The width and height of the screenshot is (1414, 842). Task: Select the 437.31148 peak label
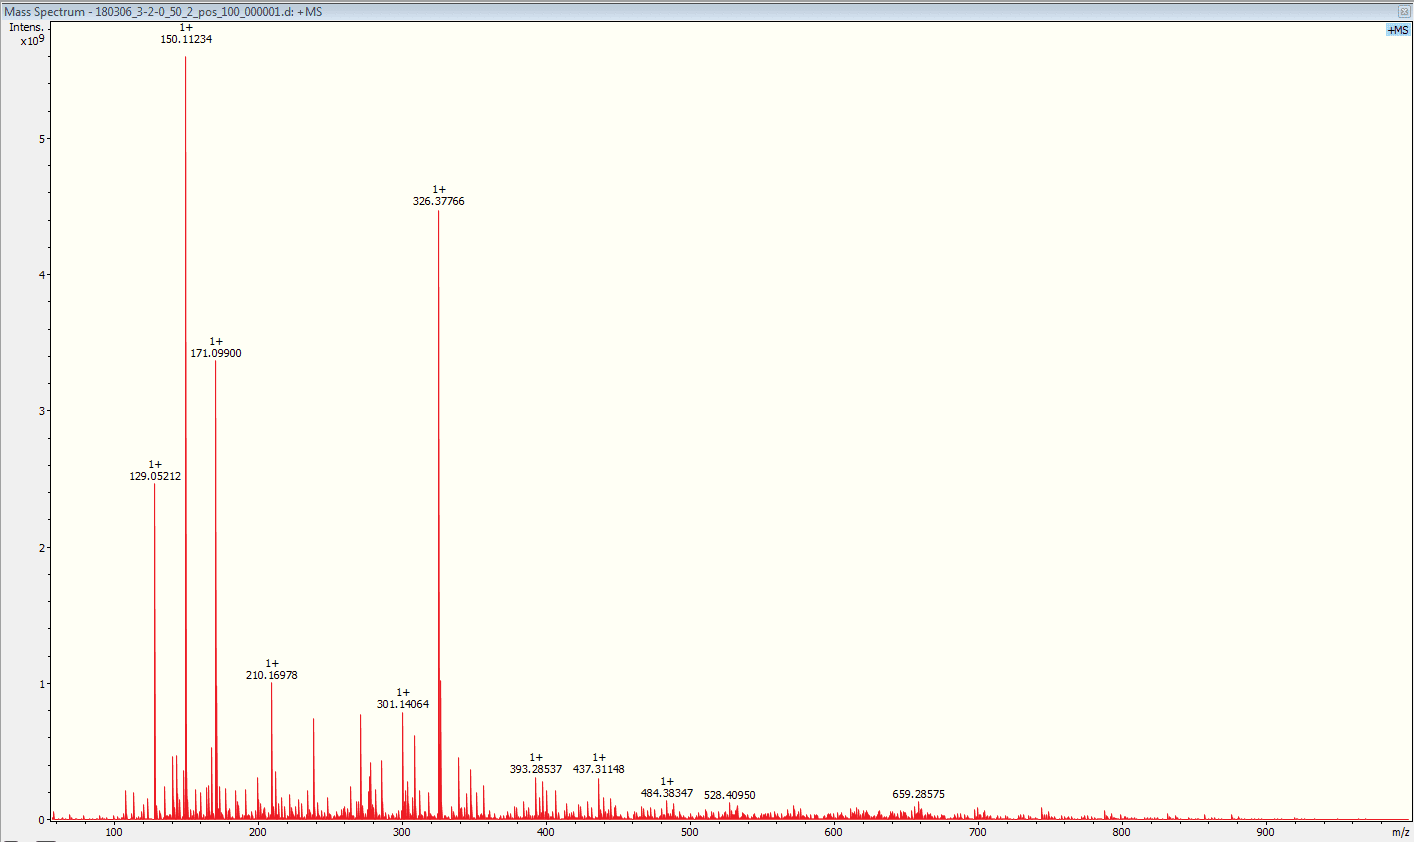point(599,769)
